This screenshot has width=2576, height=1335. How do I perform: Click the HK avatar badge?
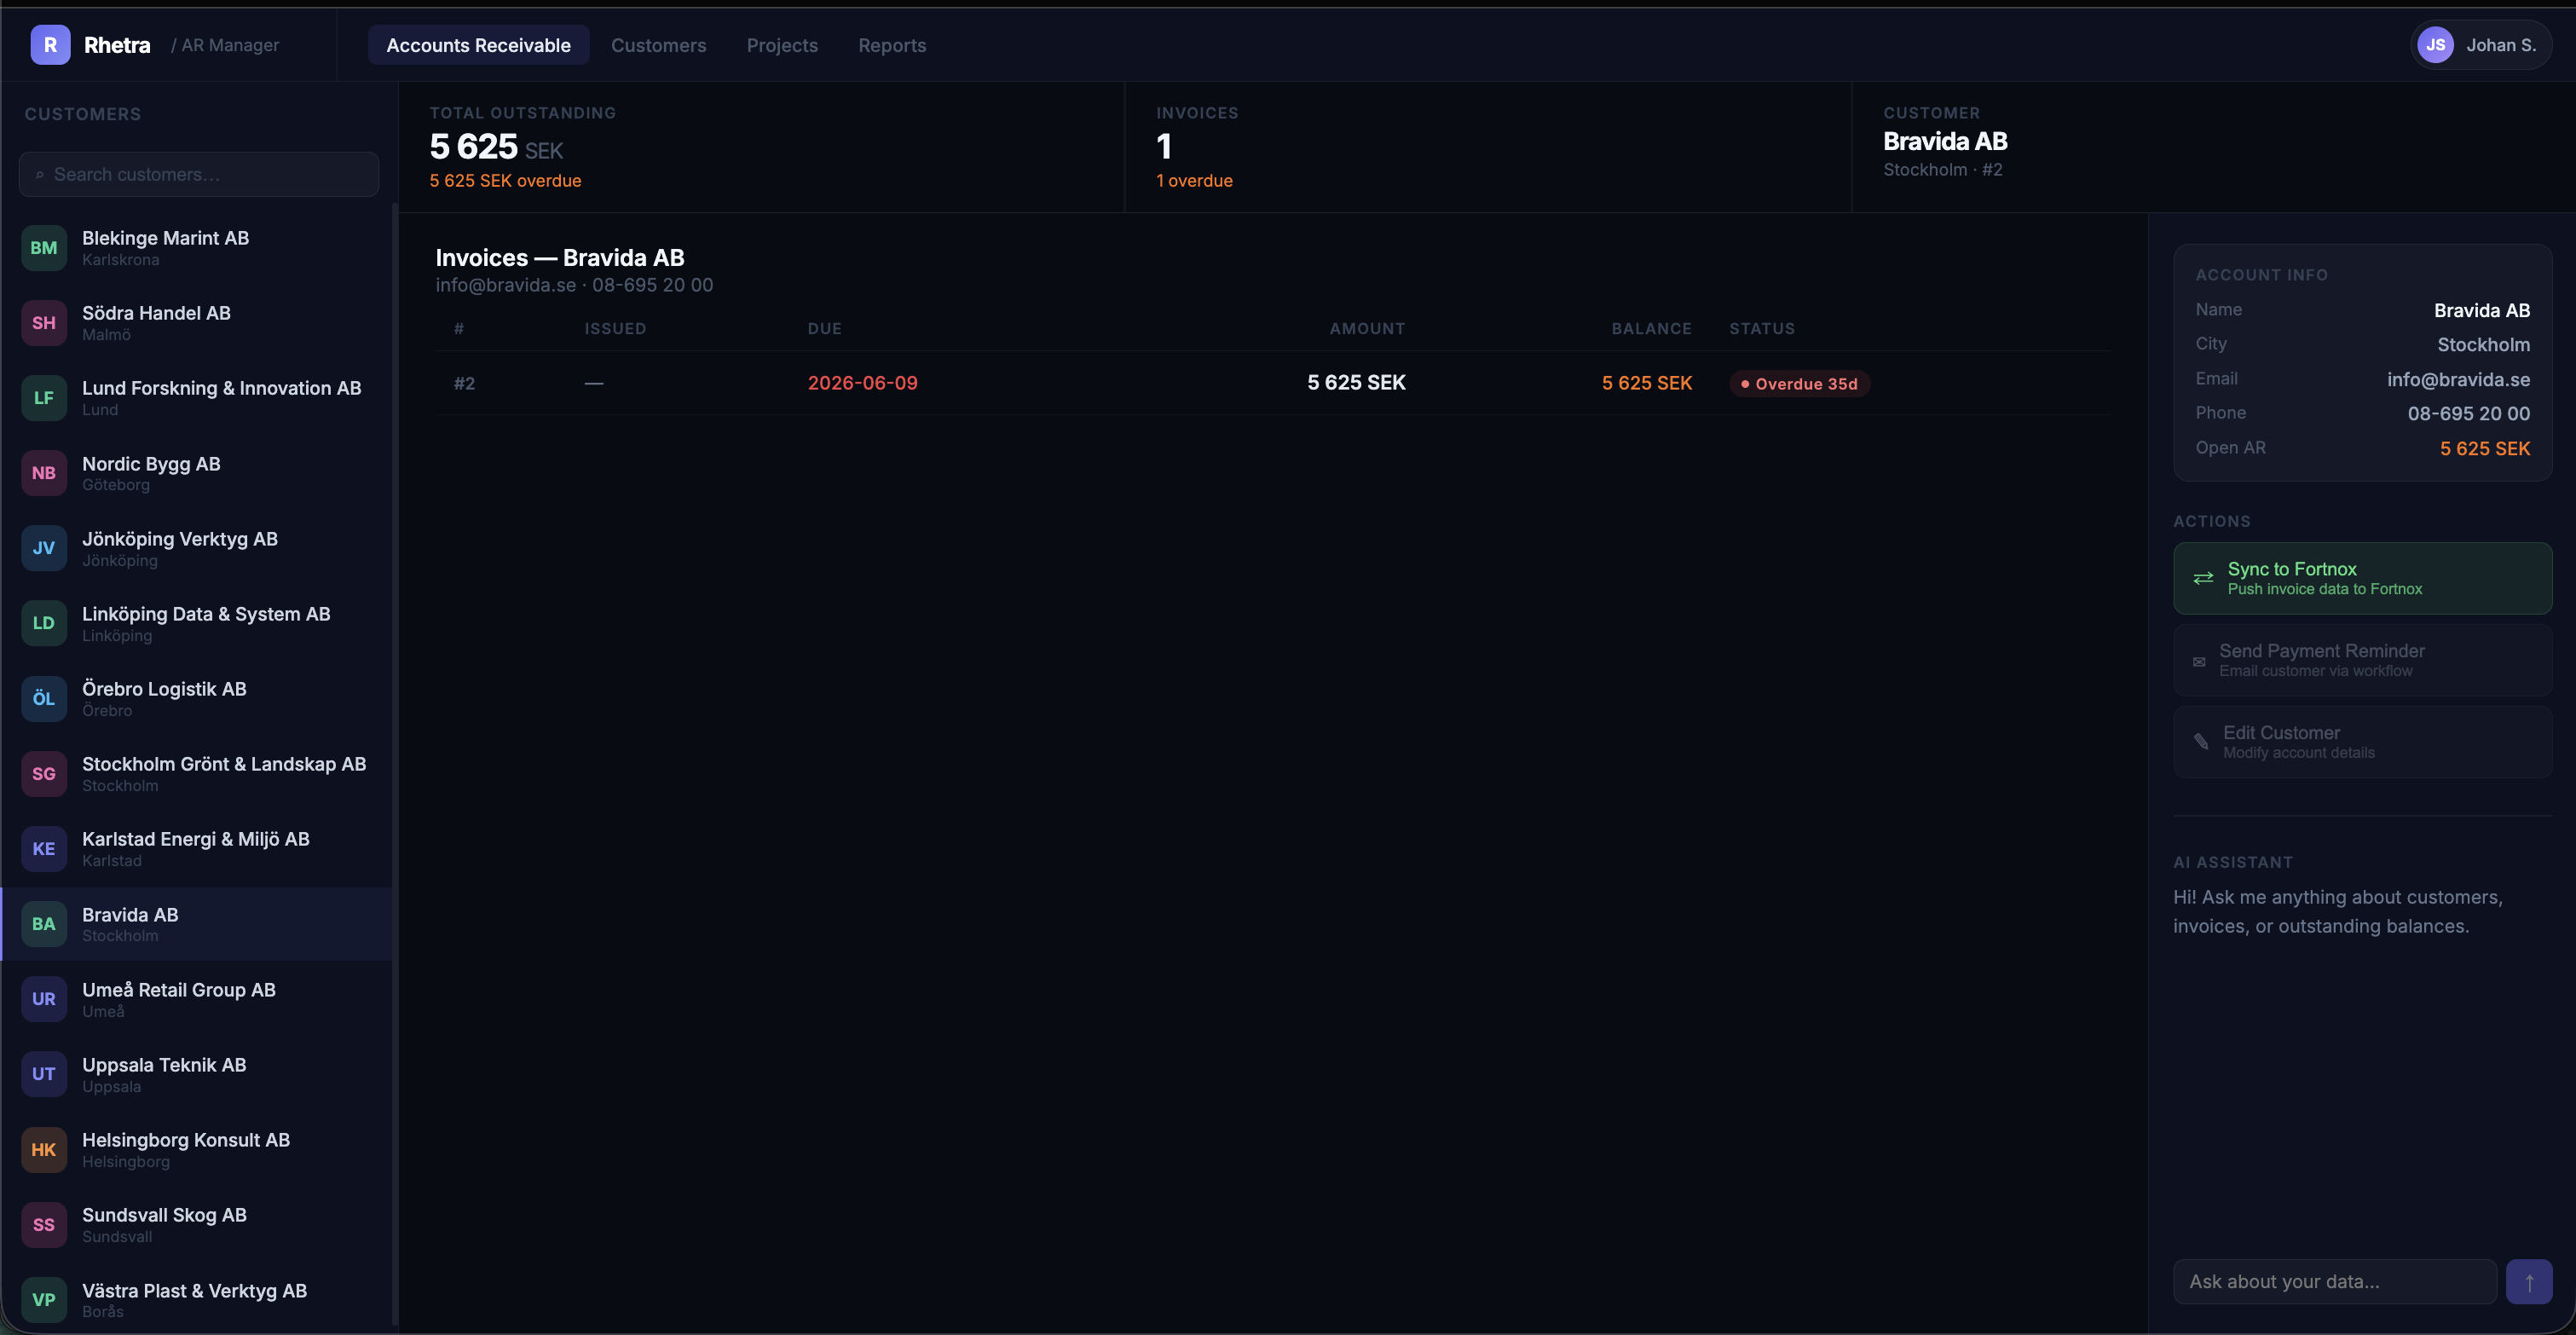click(43, 1150)
